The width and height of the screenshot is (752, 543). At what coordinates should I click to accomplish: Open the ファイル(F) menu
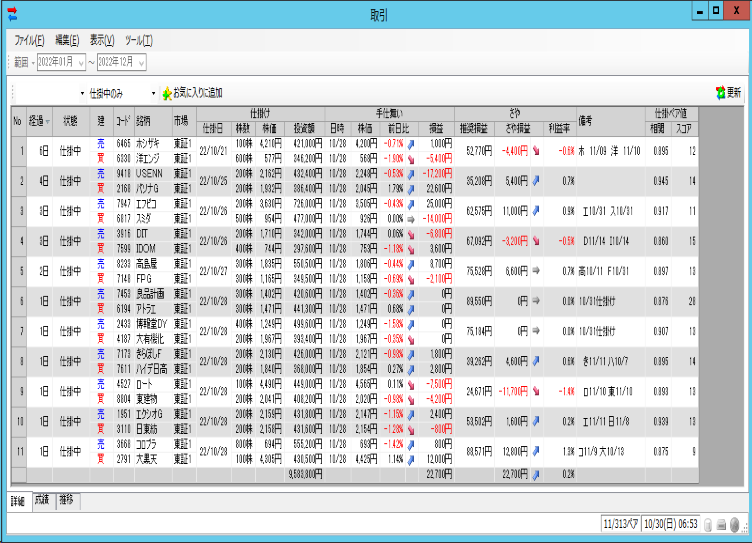[x=29, y=41]
